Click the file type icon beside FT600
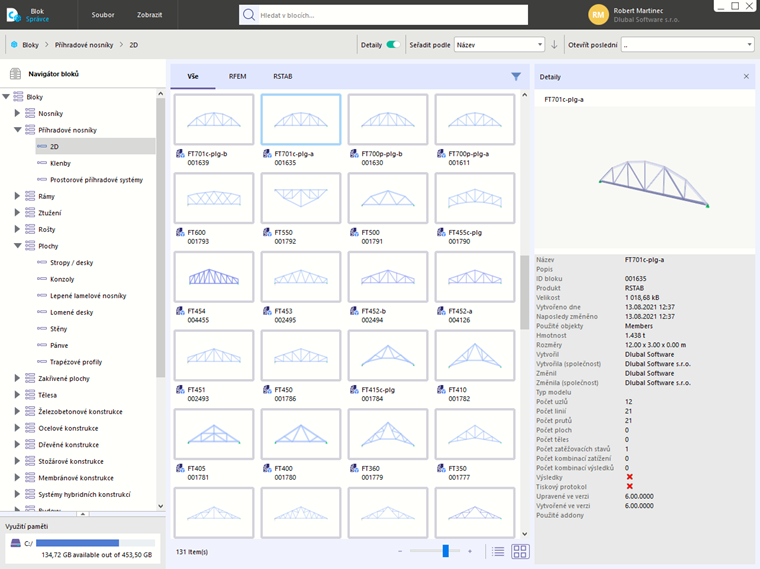760x569 pixels. click(180, 232)
